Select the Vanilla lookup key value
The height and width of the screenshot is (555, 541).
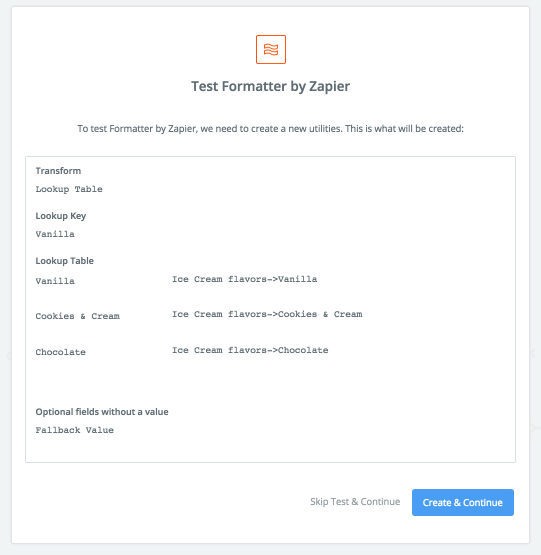point(55,234)
